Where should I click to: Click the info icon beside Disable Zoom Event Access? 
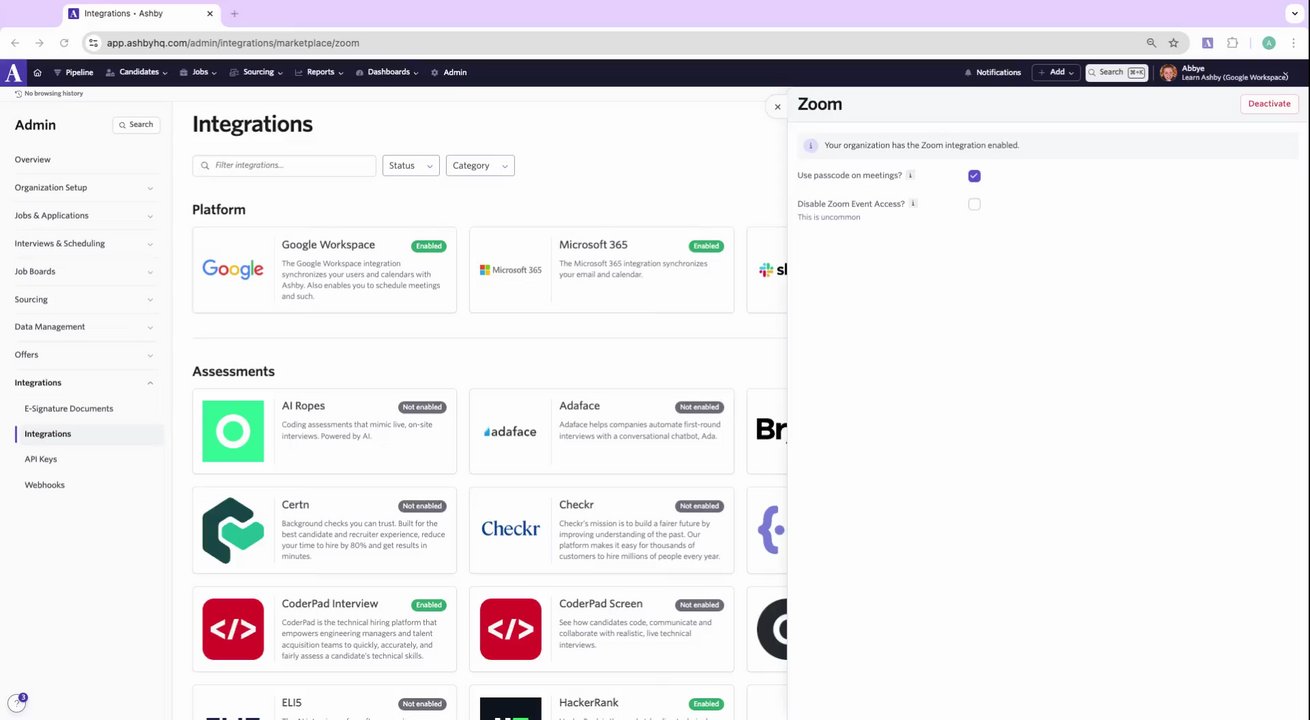pos(913,203)
